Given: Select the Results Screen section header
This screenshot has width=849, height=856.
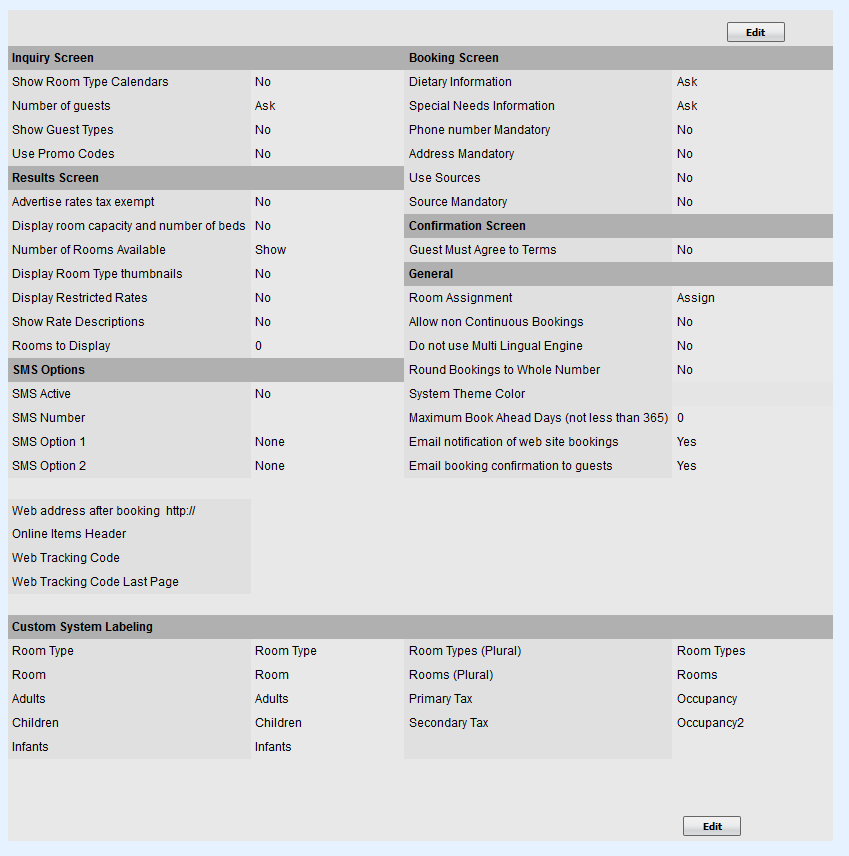Looking at the screenshot, I should point(55,178).
